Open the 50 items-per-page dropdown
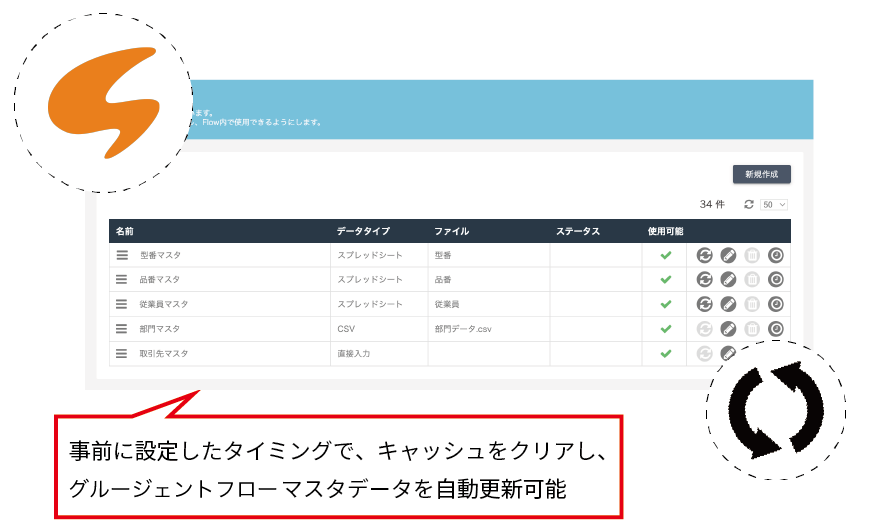Viewport: 880px width, 528px height. click(x=774, y=204)
